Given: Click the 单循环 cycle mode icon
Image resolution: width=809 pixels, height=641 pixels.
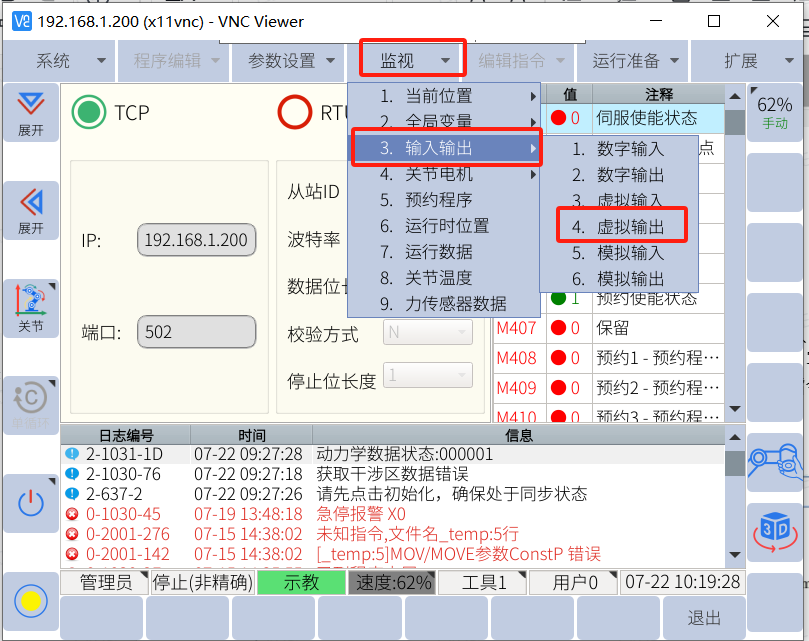Looking at the screenshot, I should 31,403.
